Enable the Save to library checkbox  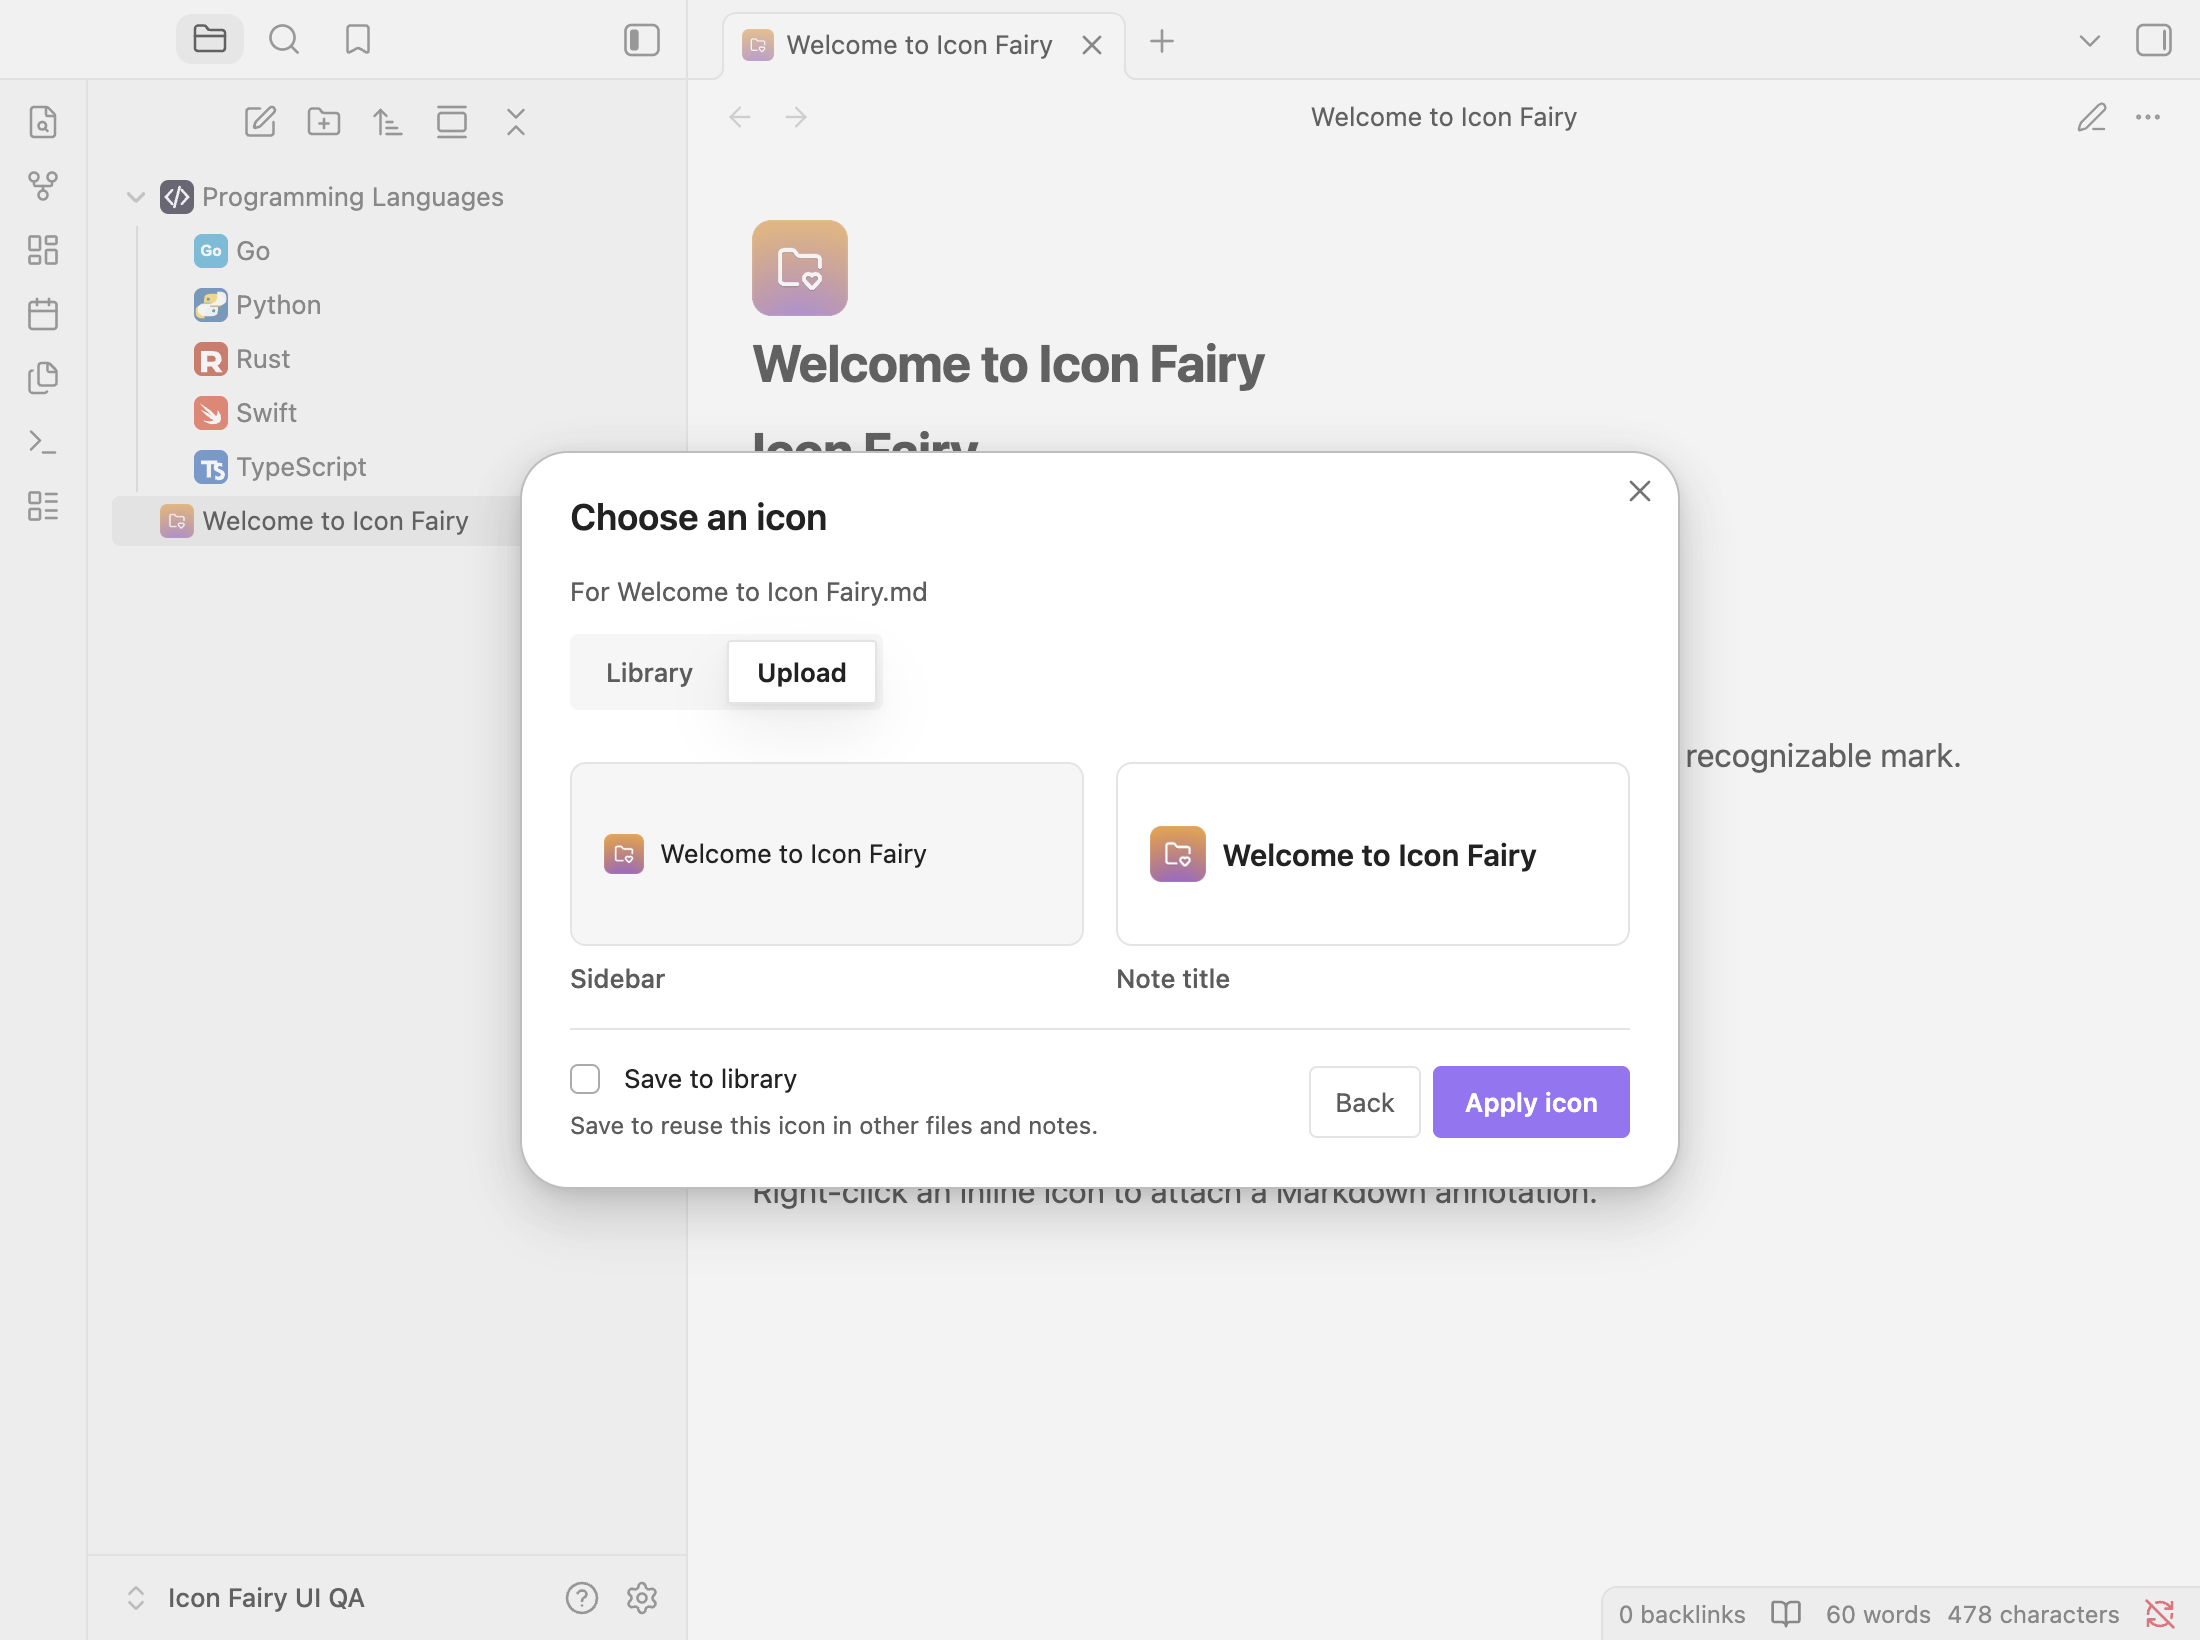(585, 1079)
